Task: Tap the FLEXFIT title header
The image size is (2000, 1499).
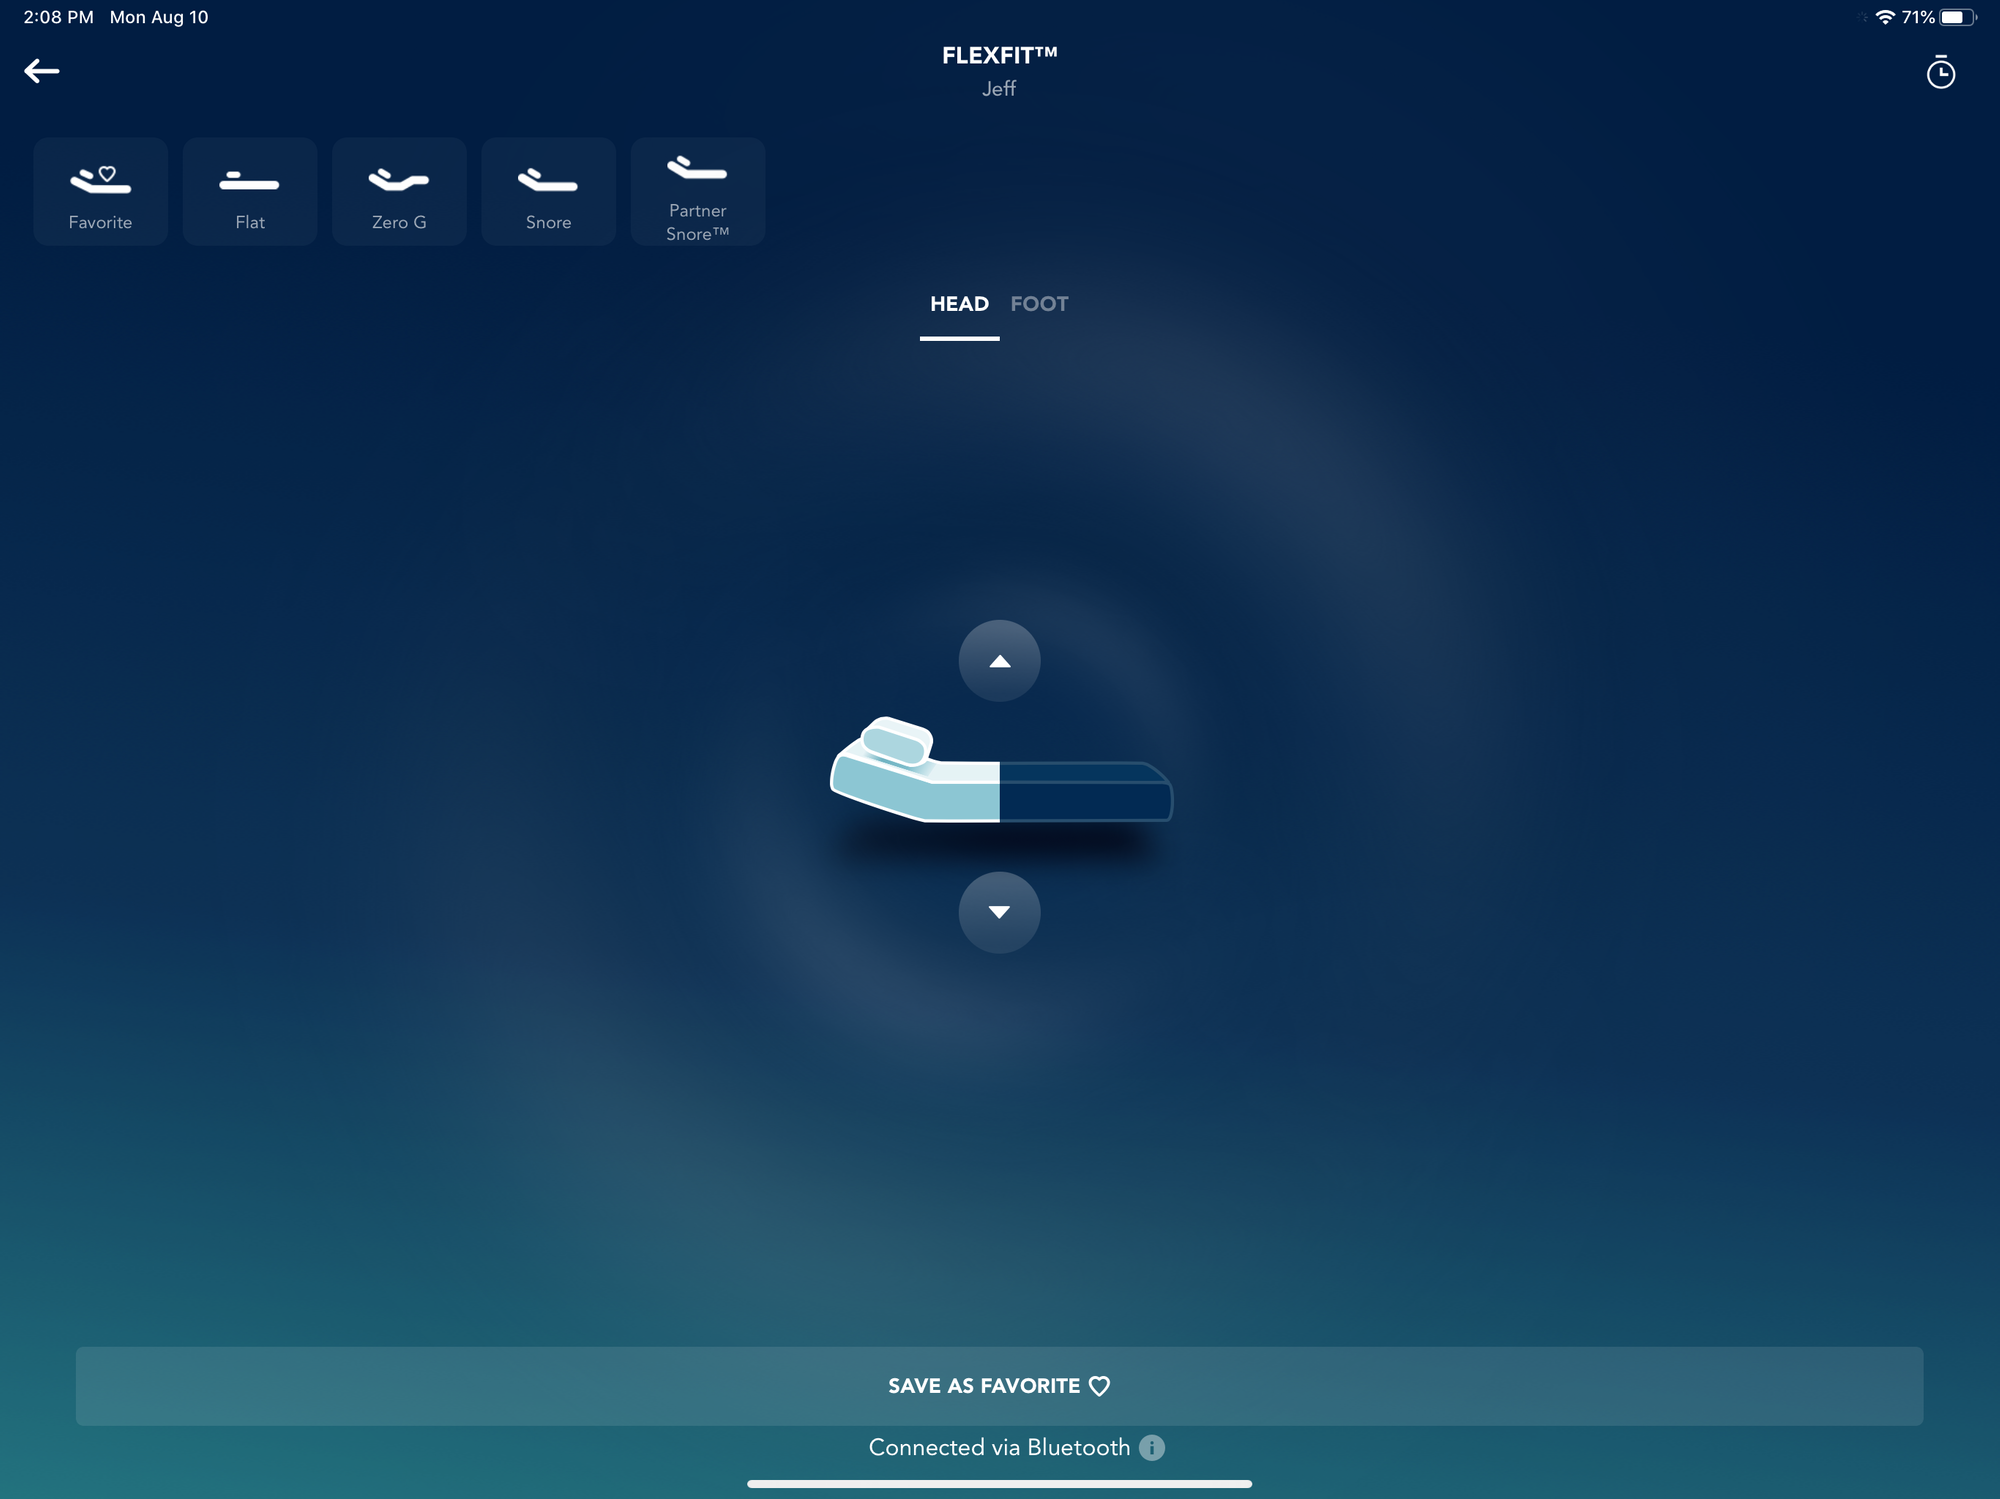Action: (999, 56)
